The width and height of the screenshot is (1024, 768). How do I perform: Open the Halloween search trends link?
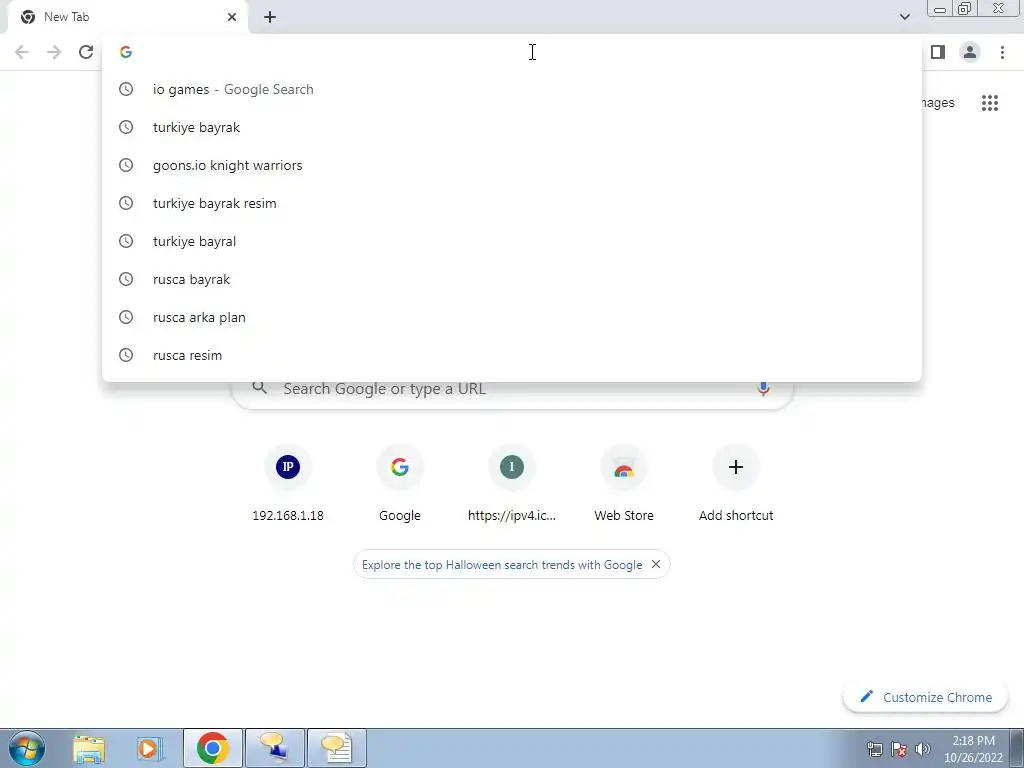(502, 565)
